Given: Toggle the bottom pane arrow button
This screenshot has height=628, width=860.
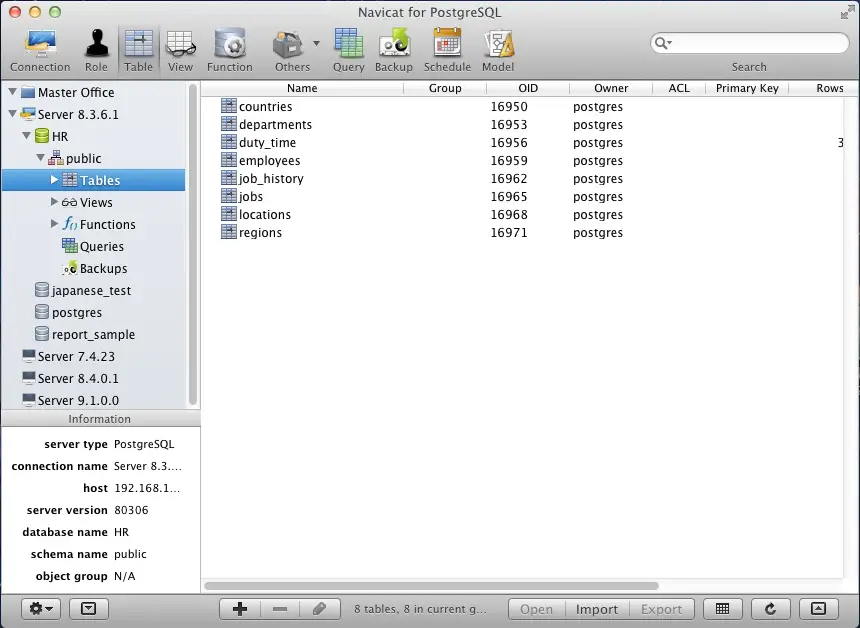Looking at the screenshot, I should 818,609.
